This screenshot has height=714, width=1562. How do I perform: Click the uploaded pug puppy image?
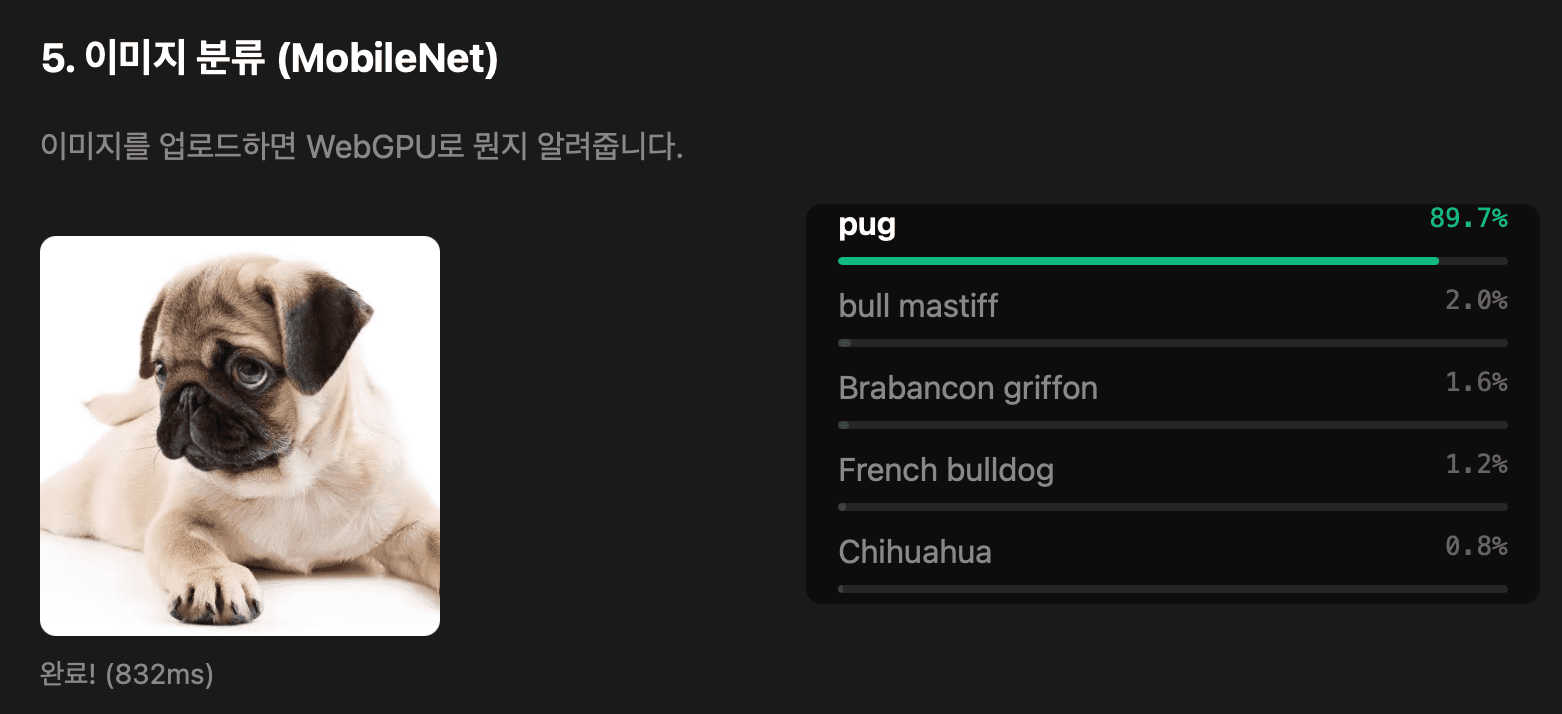click(239, 435)
